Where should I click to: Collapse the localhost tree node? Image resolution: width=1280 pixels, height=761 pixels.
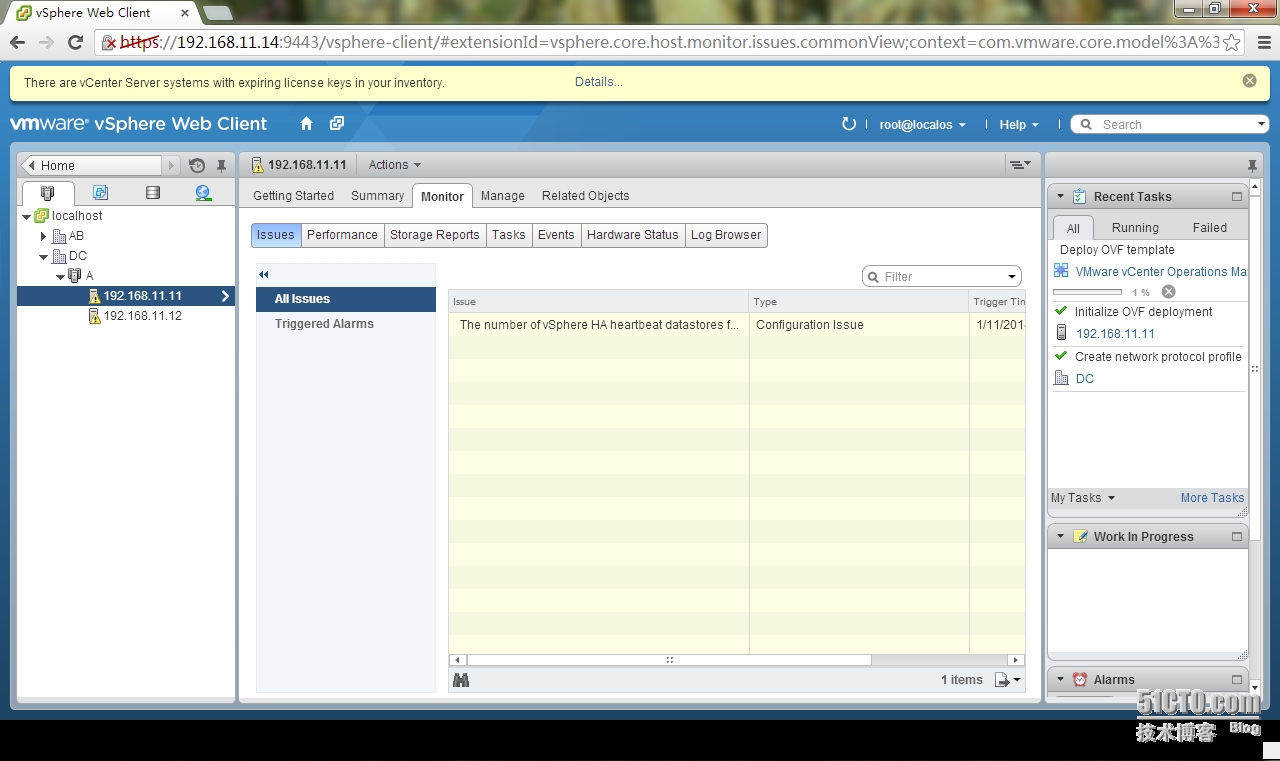tap(27, 216)
